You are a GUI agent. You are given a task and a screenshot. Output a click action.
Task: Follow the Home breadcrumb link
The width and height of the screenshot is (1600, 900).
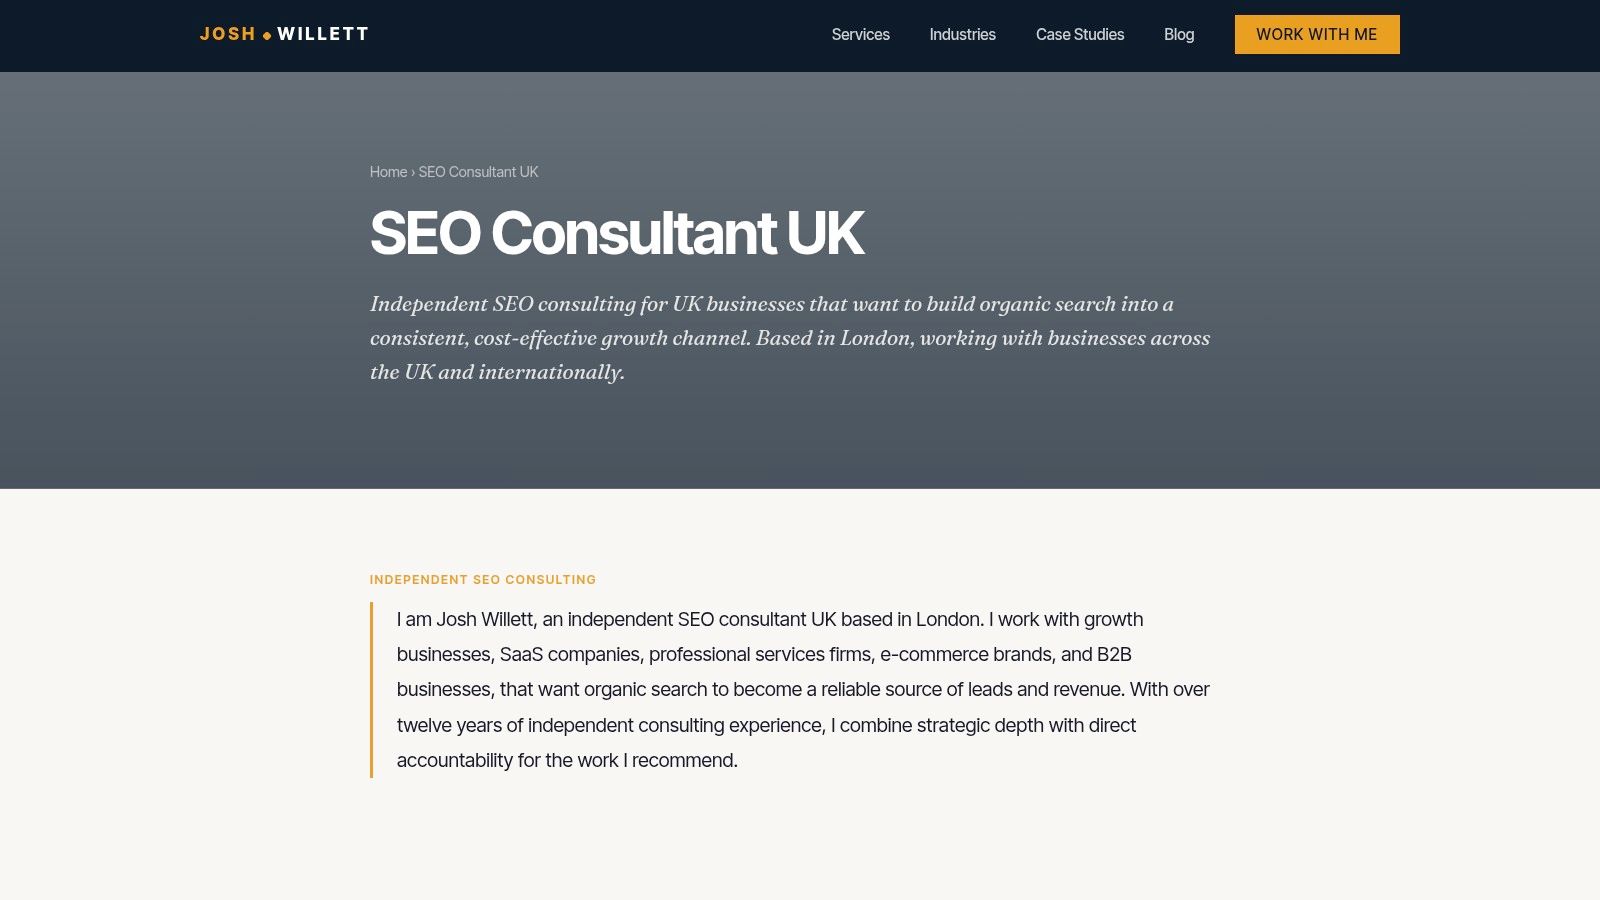click(x=388, y=172)
